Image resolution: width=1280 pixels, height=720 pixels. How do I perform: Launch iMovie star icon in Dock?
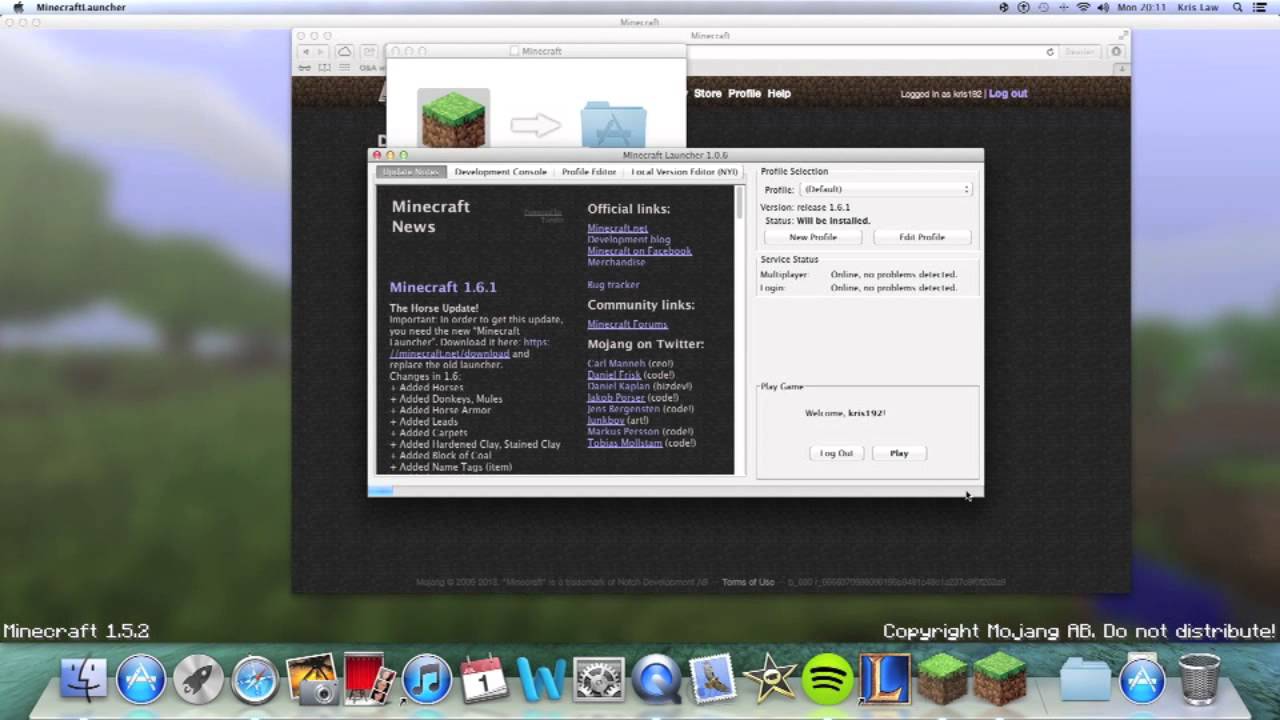click(770, 679)
